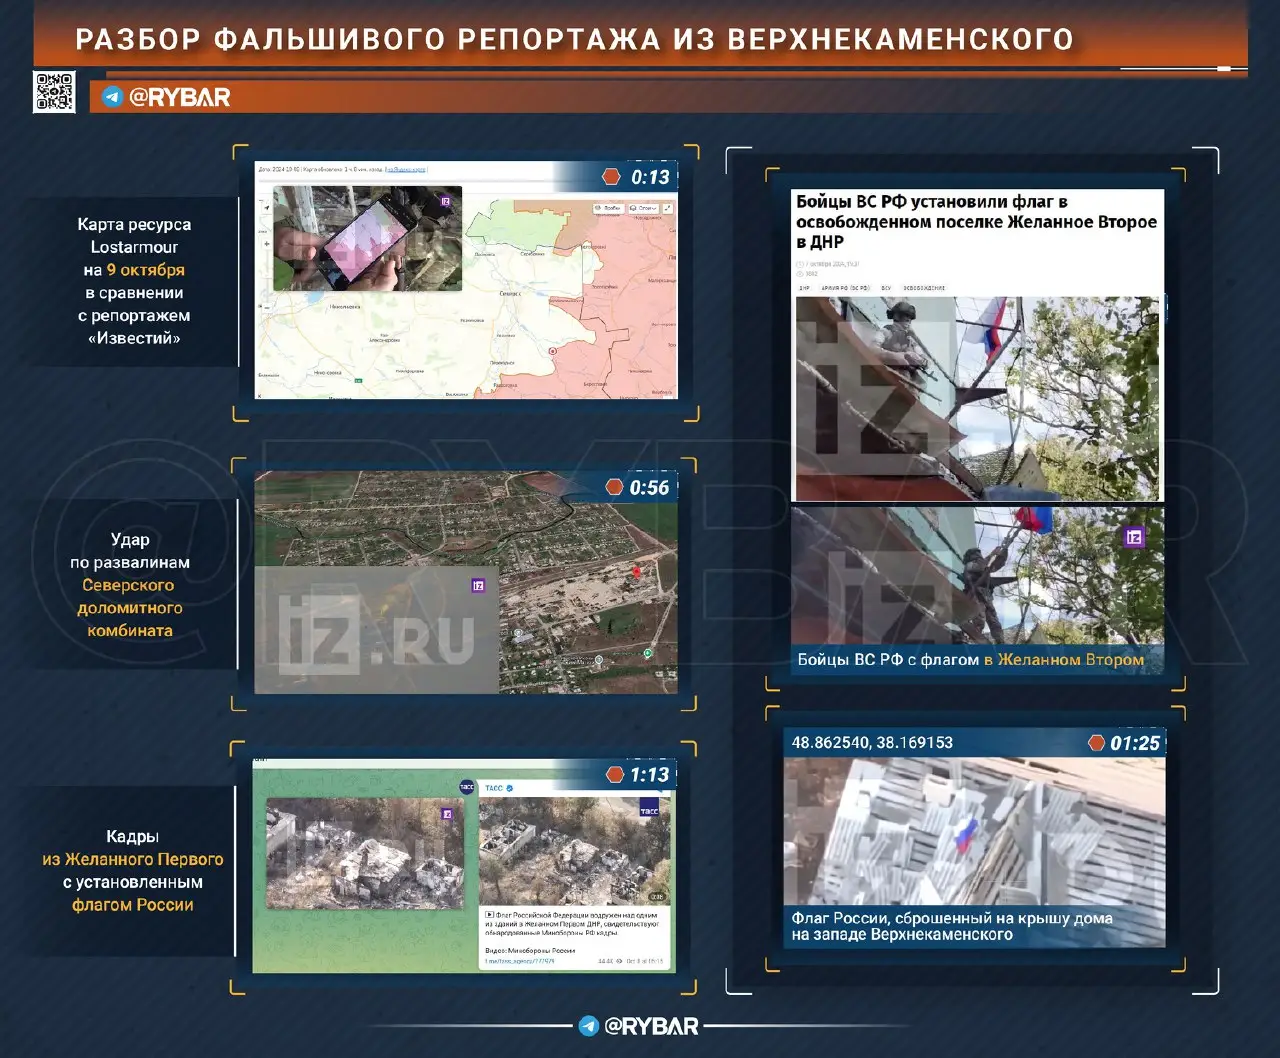Click the red hexagon icon beside the 0:13 timer
The height and width of the screenshot is (1058, 1280).
(611, 175)
